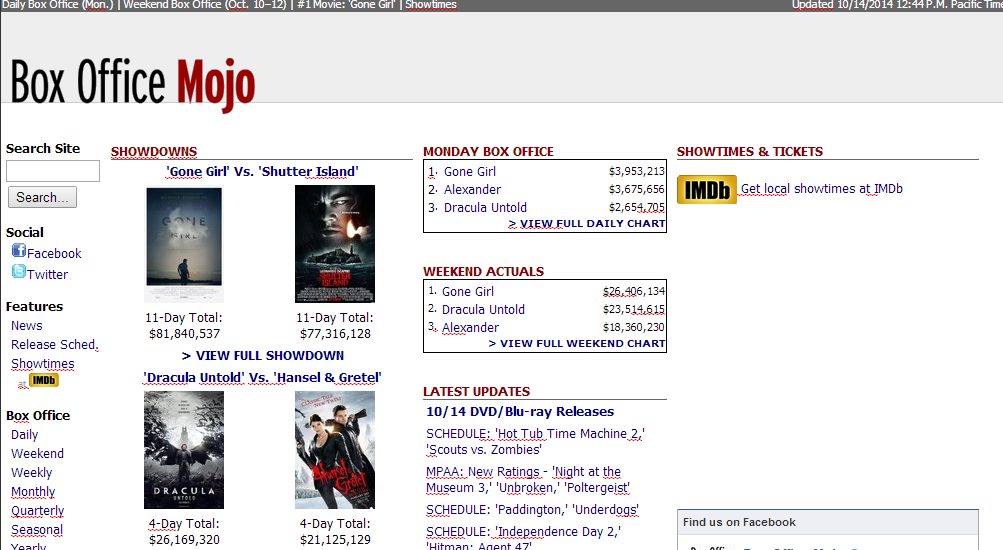The width and height of the screenshot is (1003, 550).
Task: Click $26,169,320 Dracula Untold total
Action: pos(184,540)
